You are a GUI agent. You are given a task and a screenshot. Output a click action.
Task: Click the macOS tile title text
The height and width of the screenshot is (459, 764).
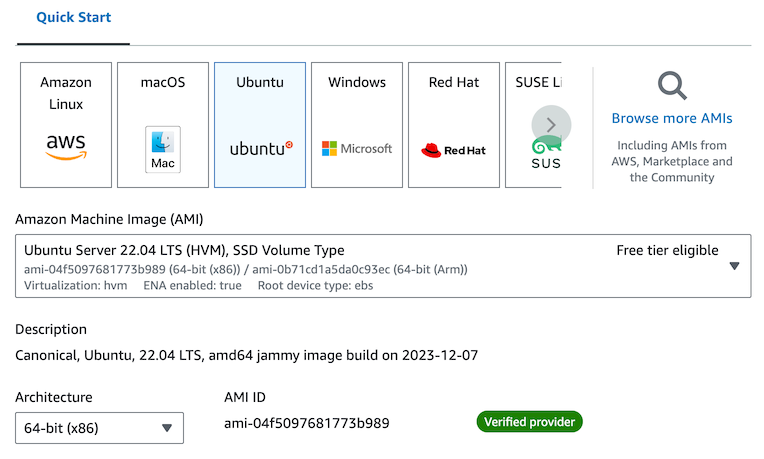[163, 82]
